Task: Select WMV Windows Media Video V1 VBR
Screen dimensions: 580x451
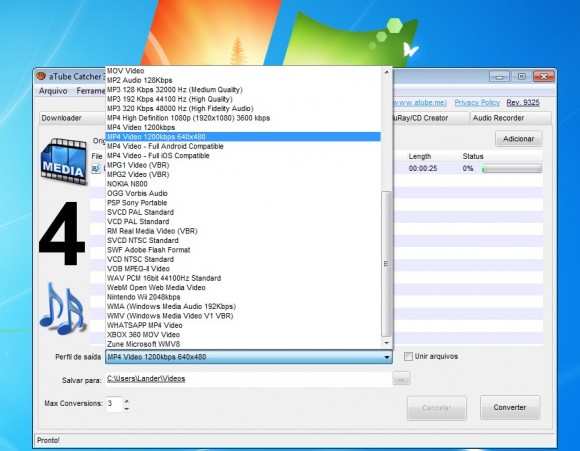Action: pos(243,316)
